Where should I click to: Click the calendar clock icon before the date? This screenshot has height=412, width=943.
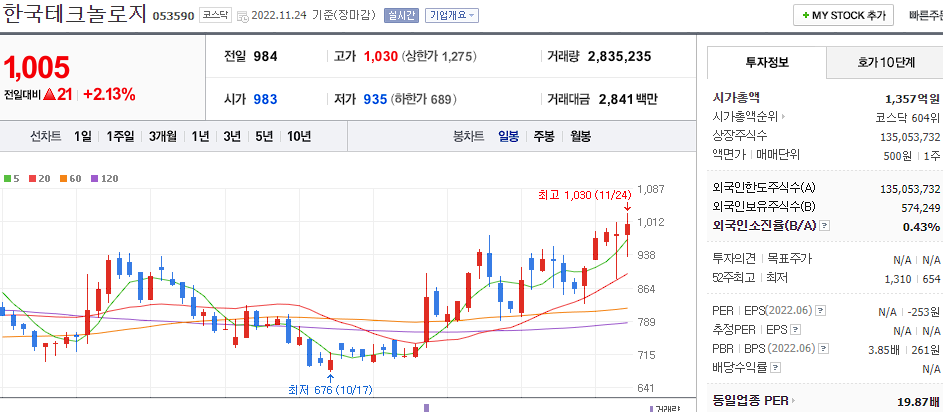coord(242,16)
